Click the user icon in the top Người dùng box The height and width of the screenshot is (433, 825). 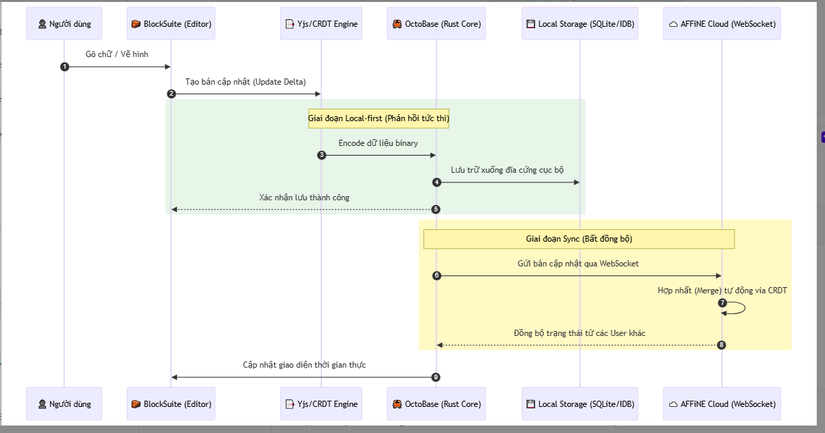pyautogui.click(x=41, y=22)
